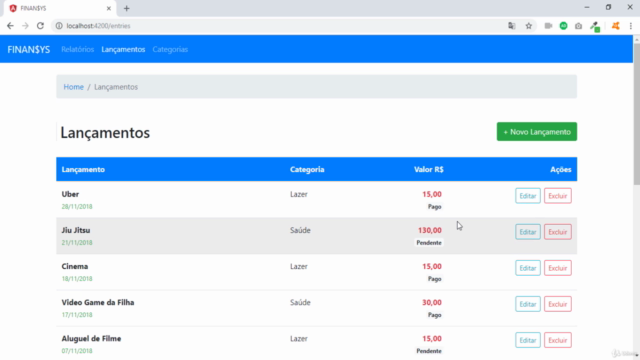The width and height of the screenshot is (640, 360).
Task: Delete the Cinema entry
Action: (558, 268)
